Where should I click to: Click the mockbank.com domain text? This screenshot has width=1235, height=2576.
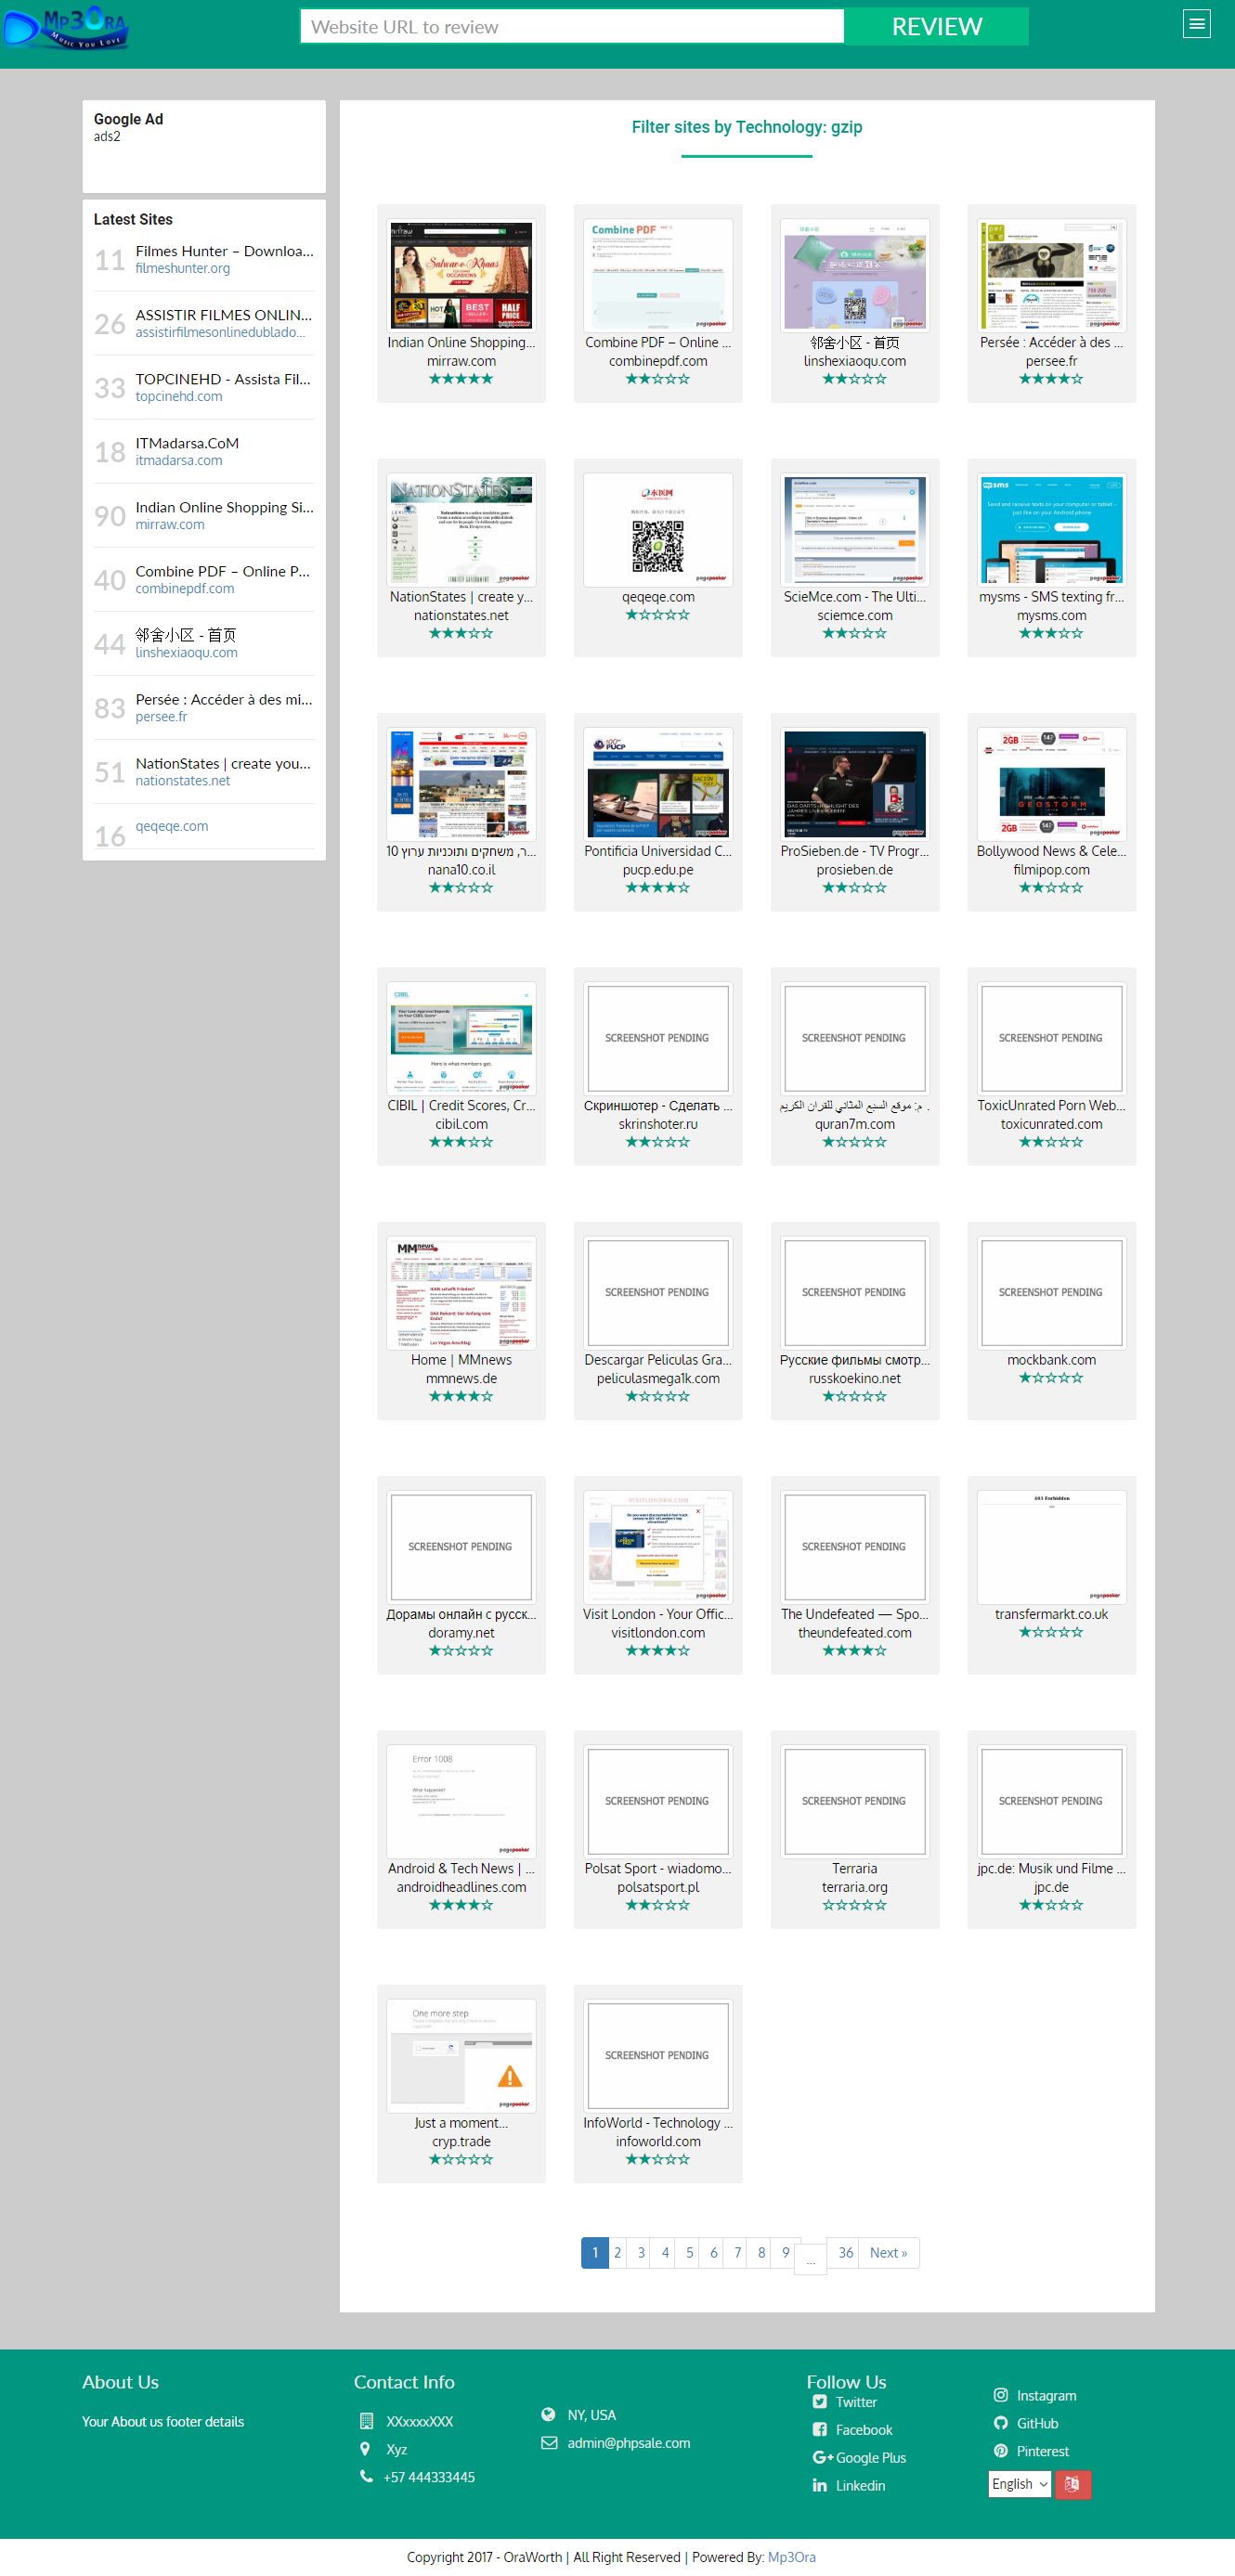pos(1051,1360)
